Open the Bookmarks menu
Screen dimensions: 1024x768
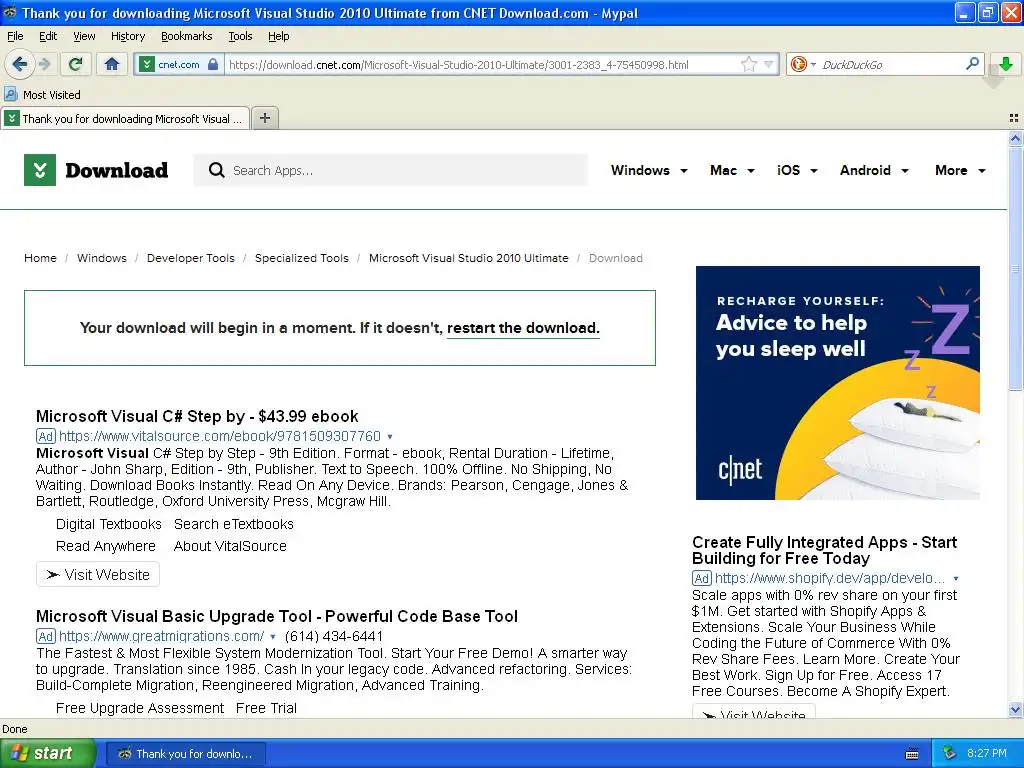[187, 36]
